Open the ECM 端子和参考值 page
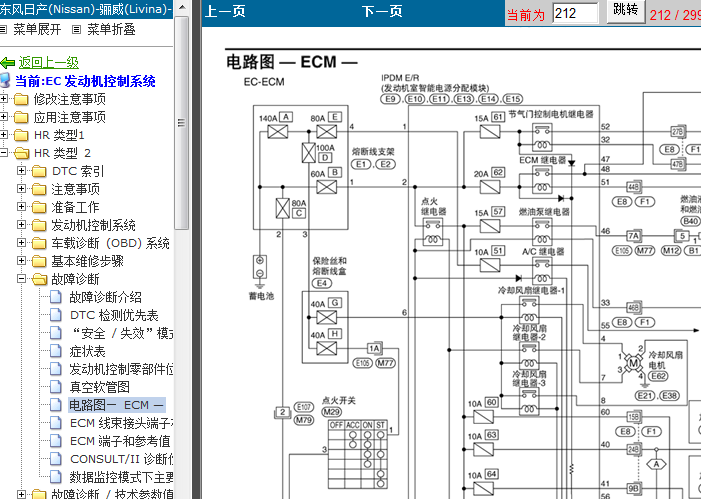The width and height of the screenshot is (701, 499). [120, 441]
